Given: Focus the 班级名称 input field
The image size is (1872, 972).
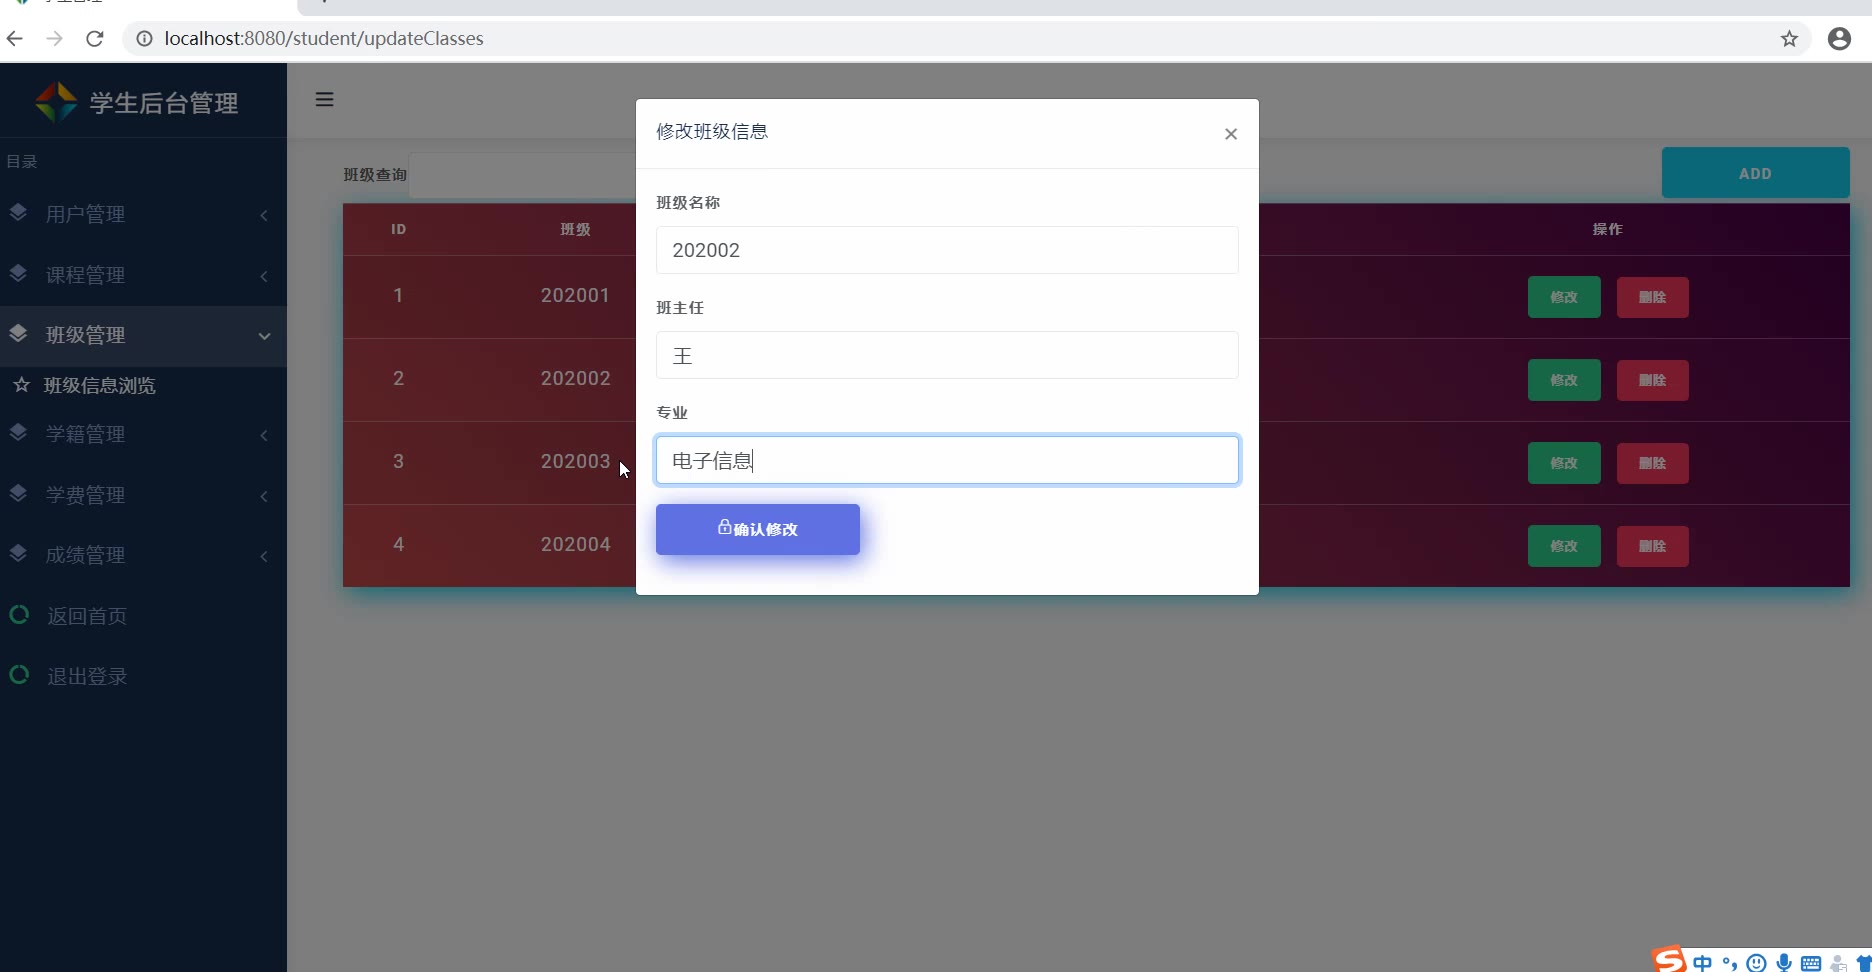Looking at the screenshot, I should tap(947, 250).
